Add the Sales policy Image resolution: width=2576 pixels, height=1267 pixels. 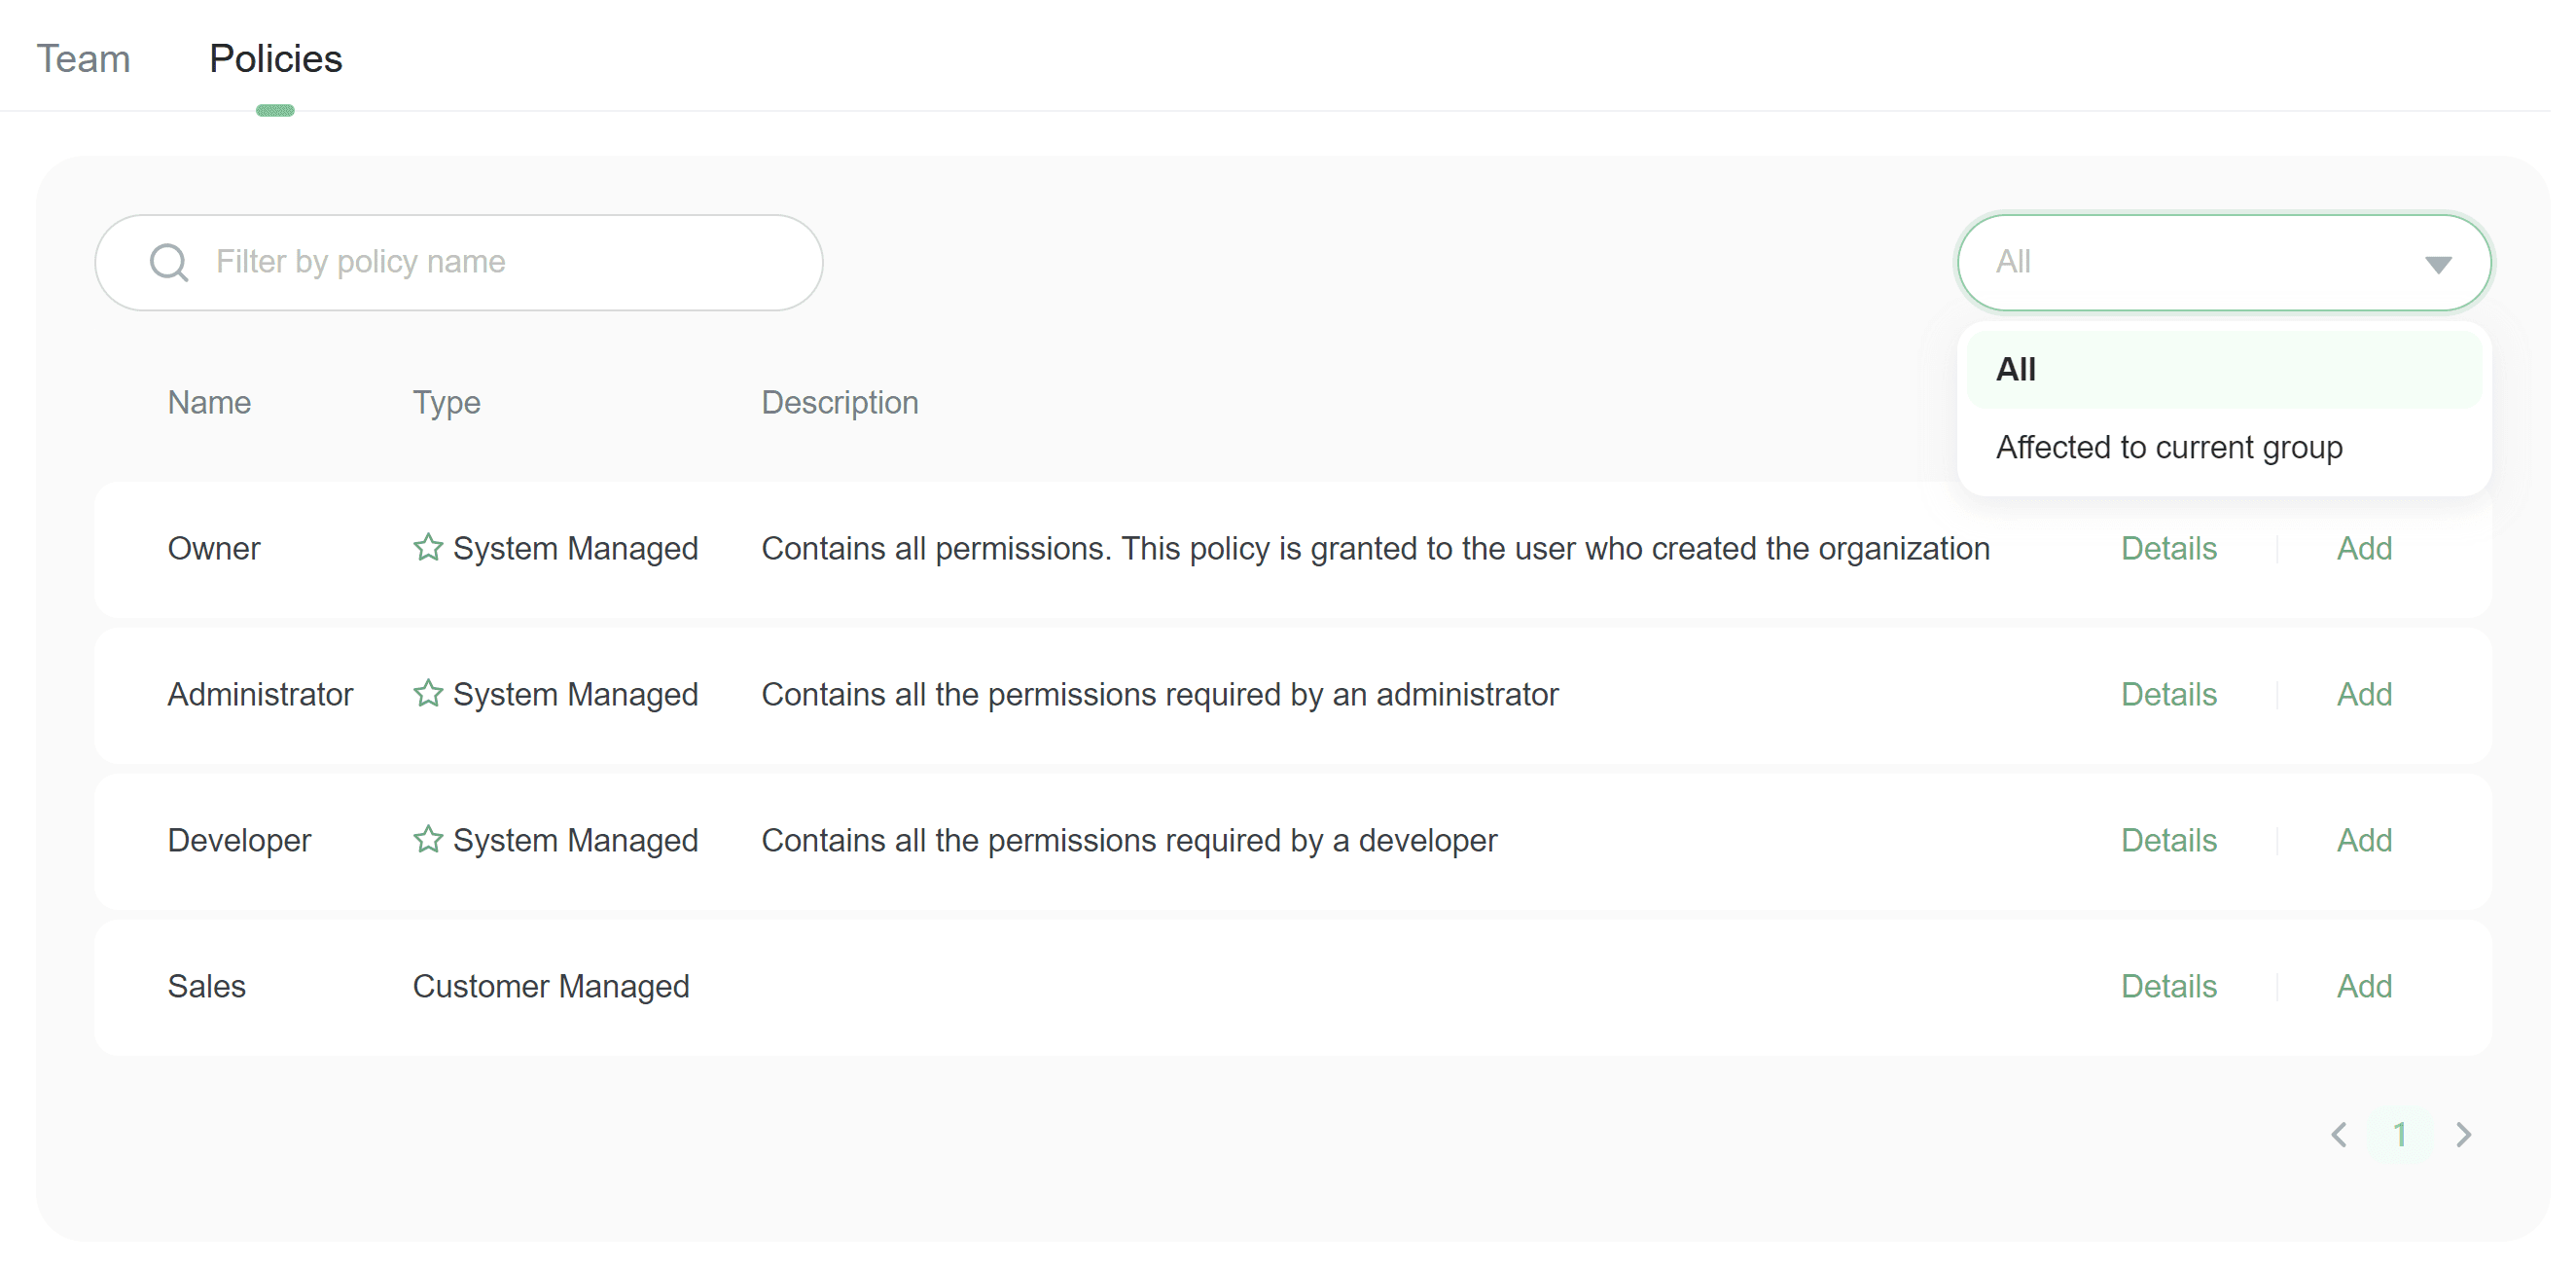click(2363, 986)
